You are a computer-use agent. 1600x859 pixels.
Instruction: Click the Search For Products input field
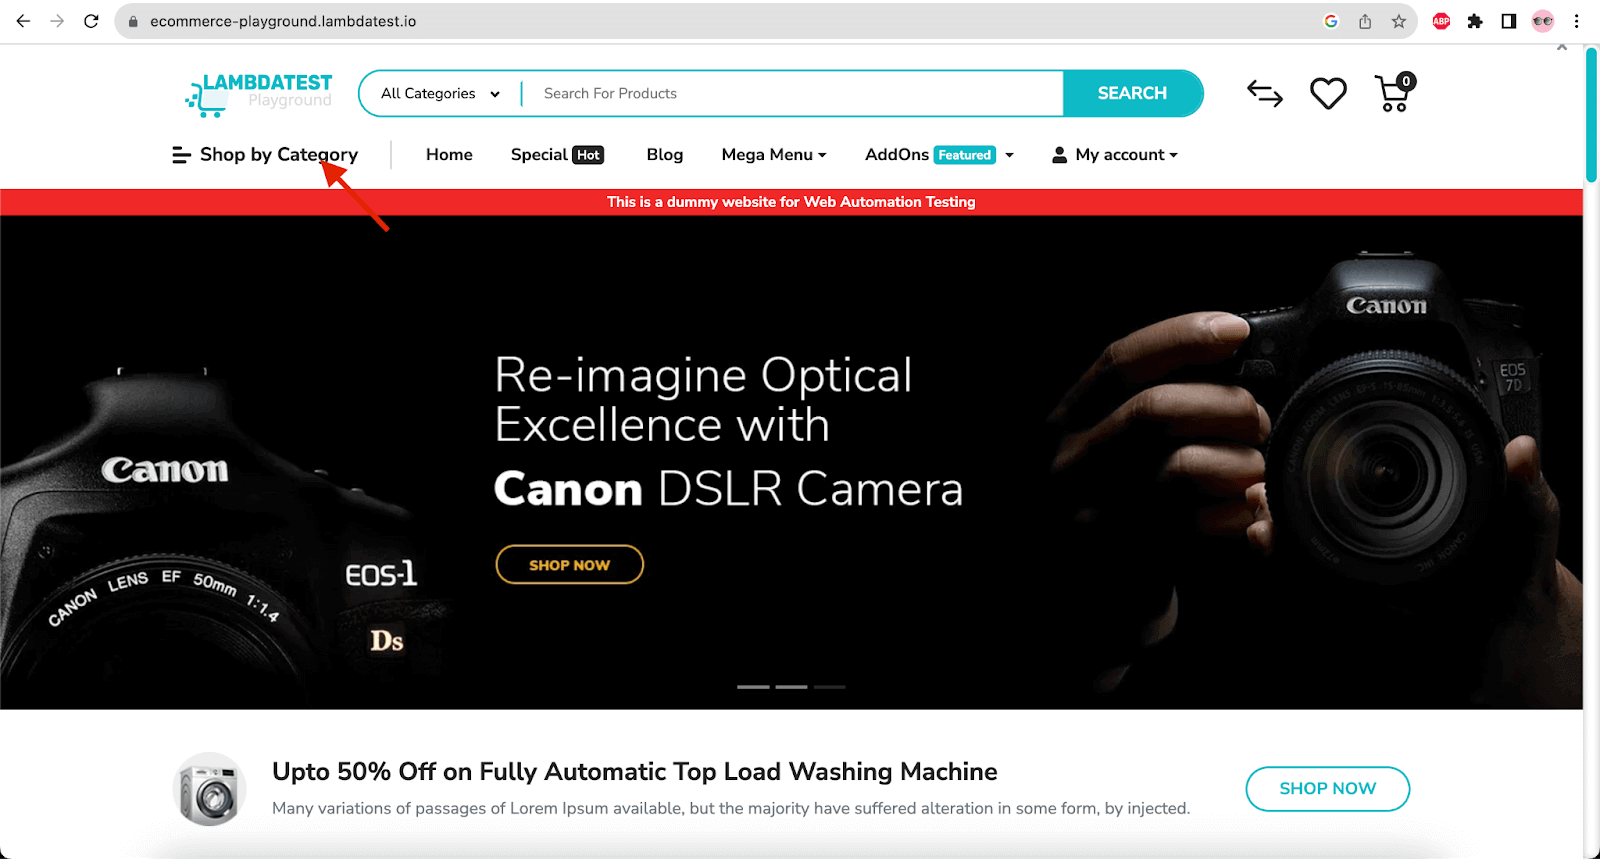790,94
